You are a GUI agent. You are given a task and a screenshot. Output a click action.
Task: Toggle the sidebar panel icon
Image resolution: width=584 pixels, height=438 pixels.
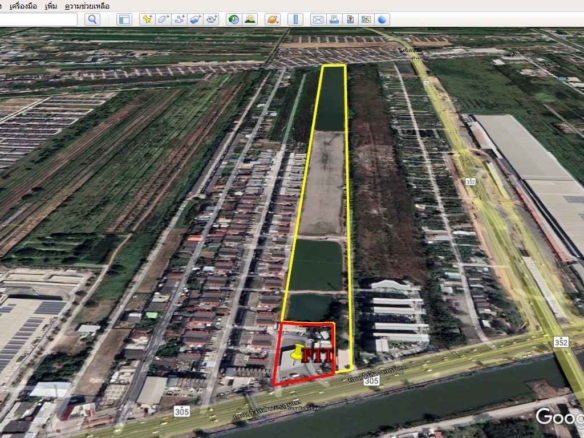pos(124,19)
